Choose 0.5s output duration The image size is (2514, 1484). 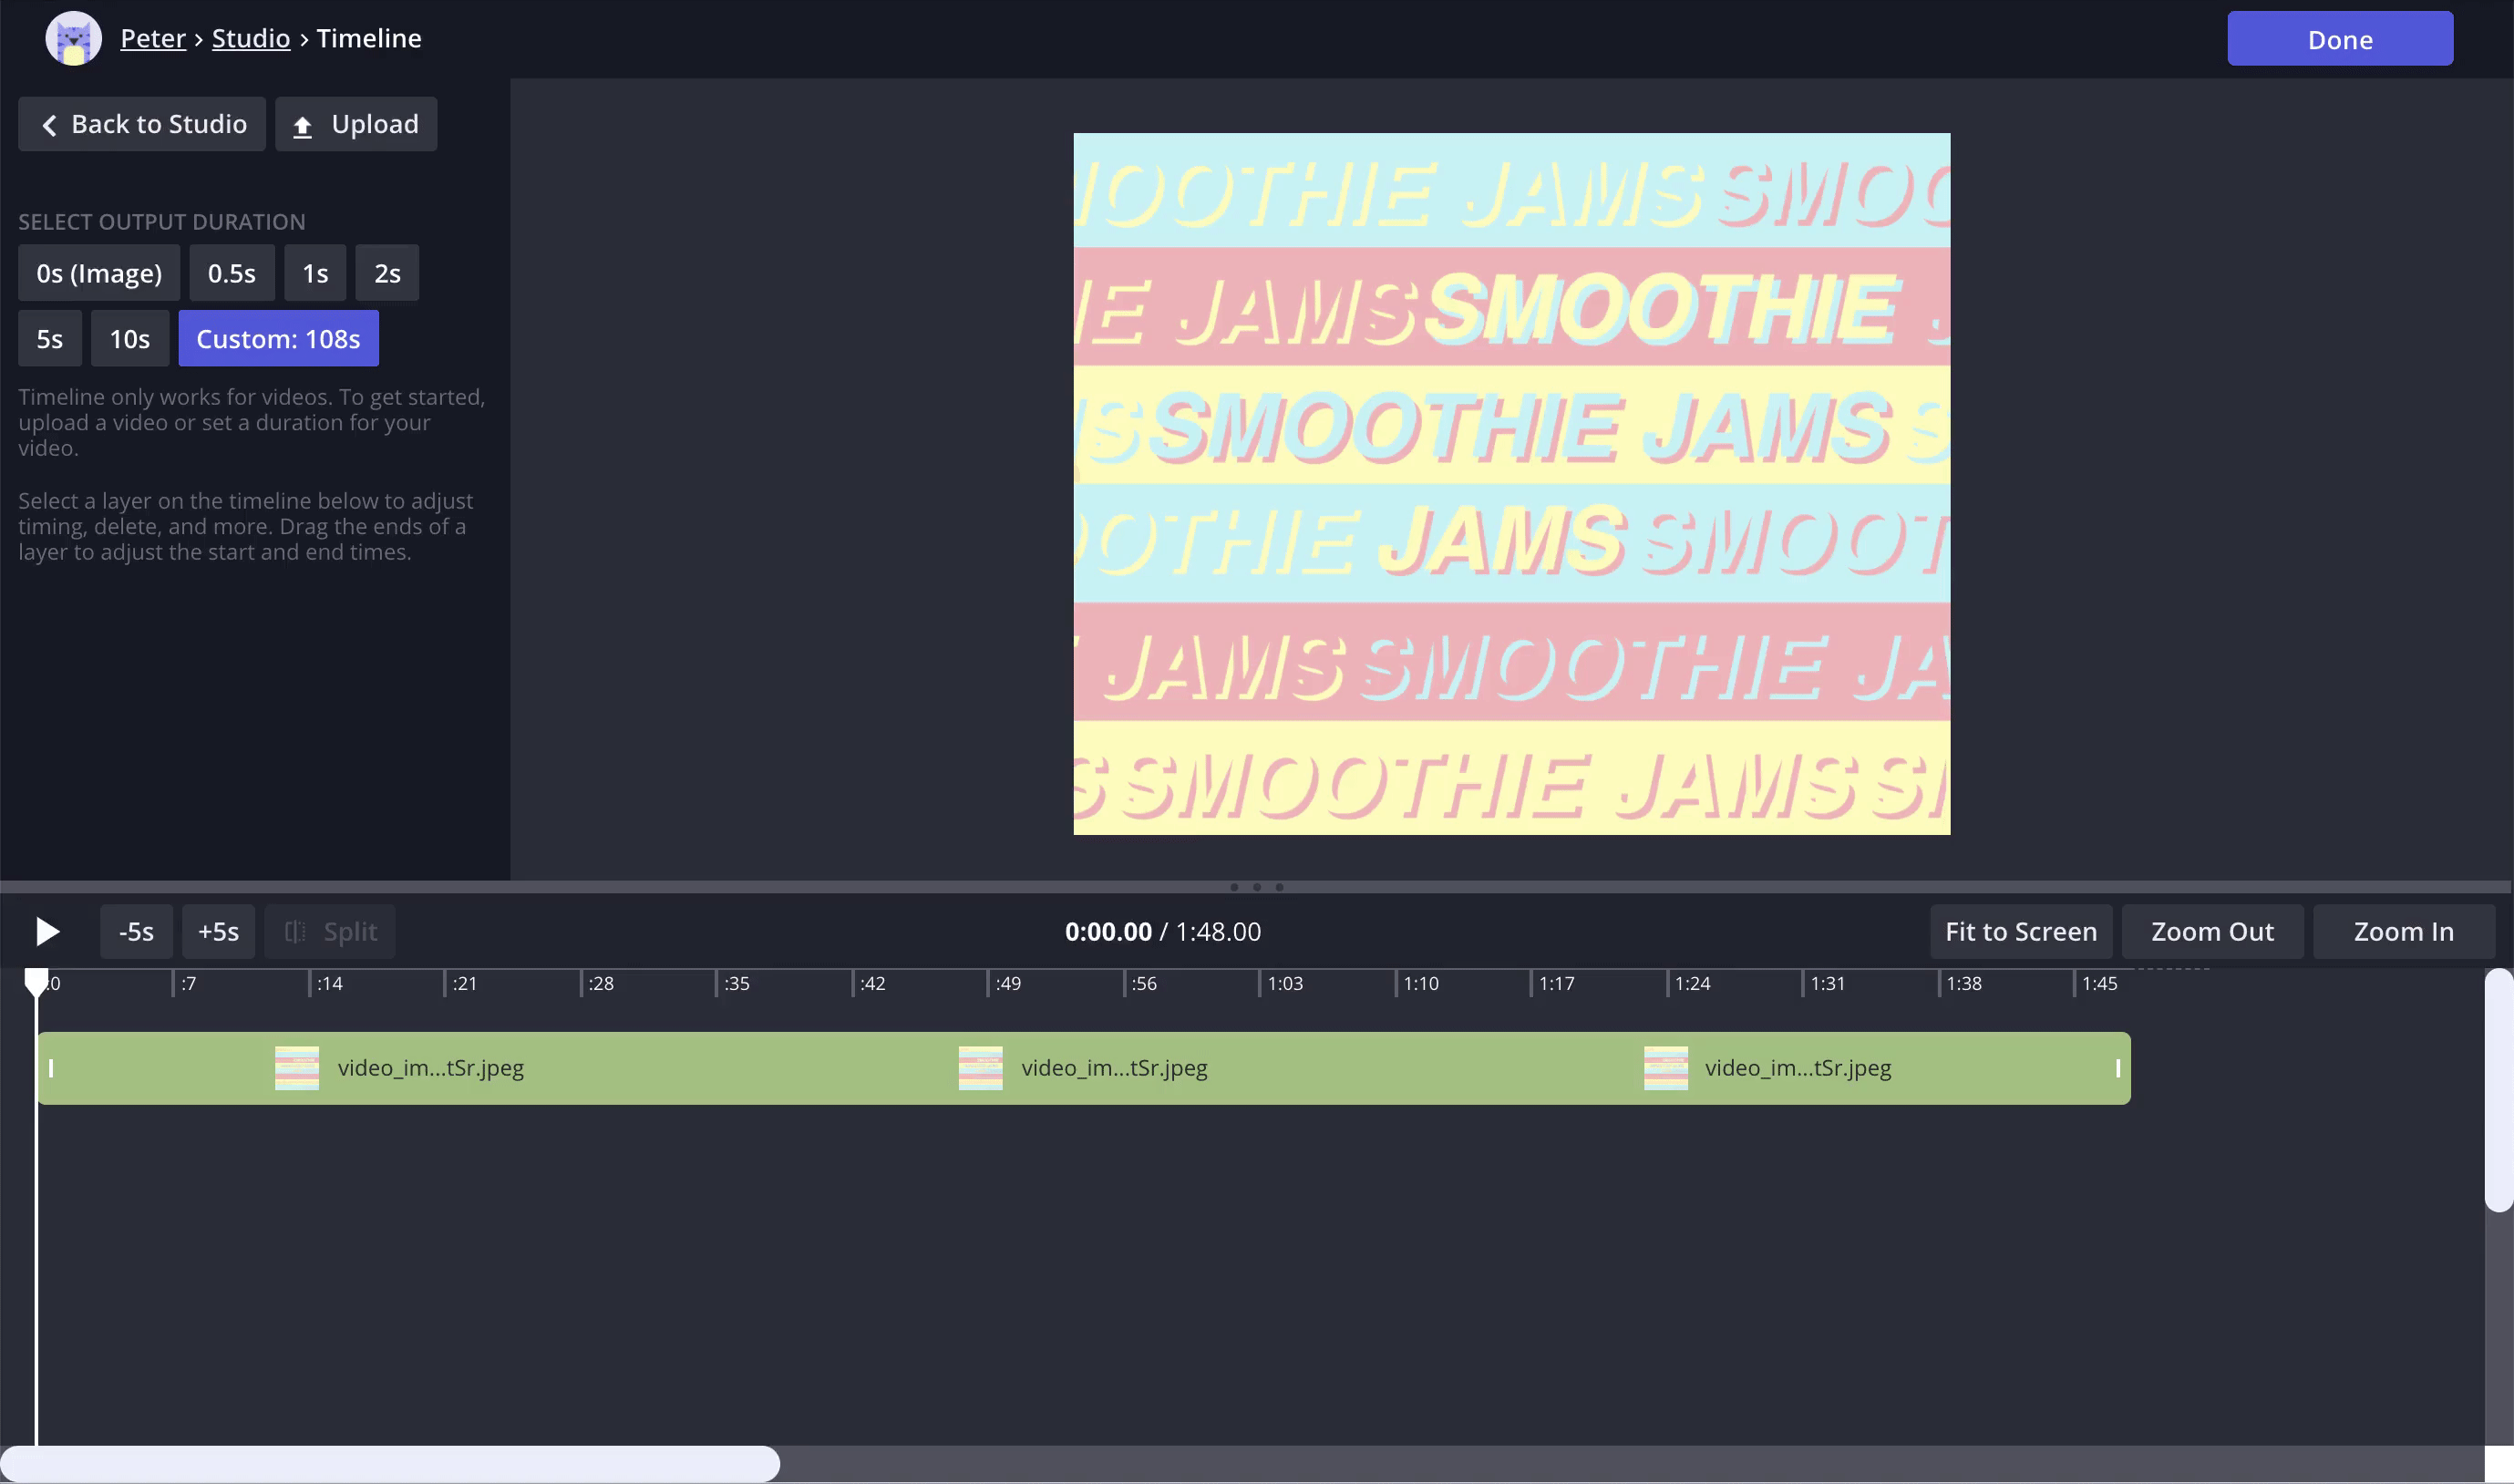pos(231,273)
